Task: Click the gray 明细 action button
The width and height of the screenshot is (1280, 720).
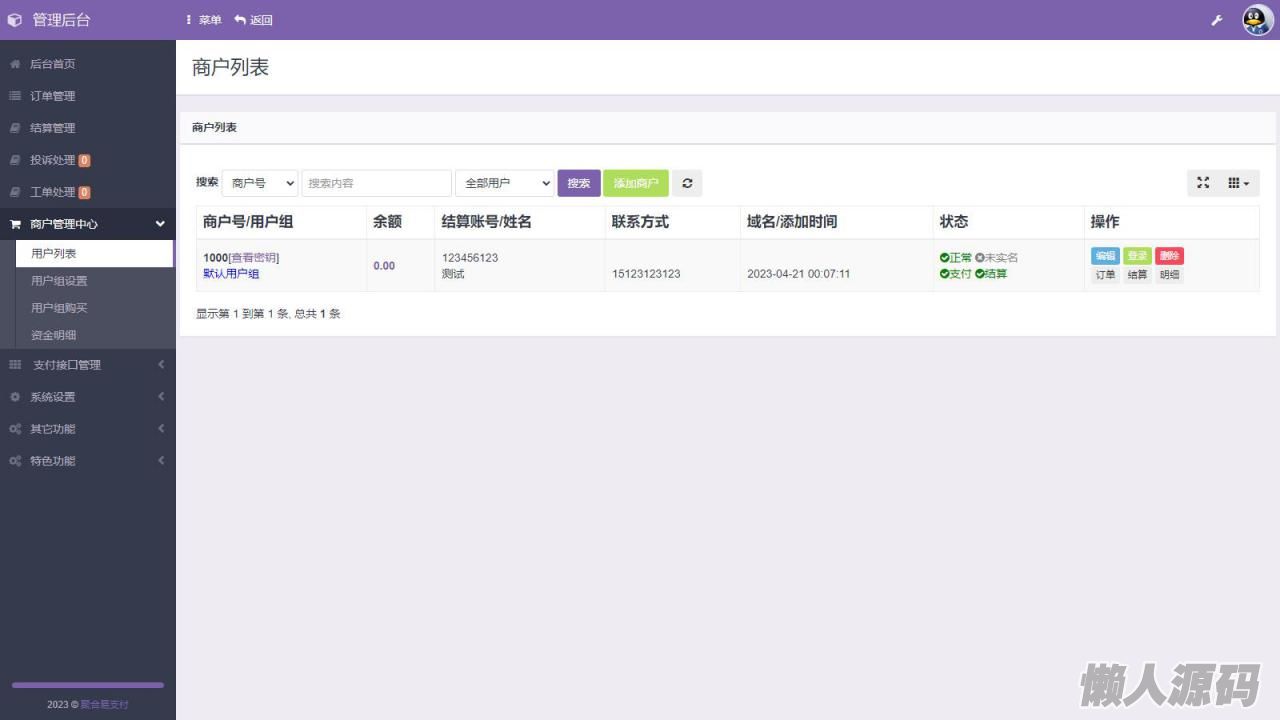Action: (1169, 275)
